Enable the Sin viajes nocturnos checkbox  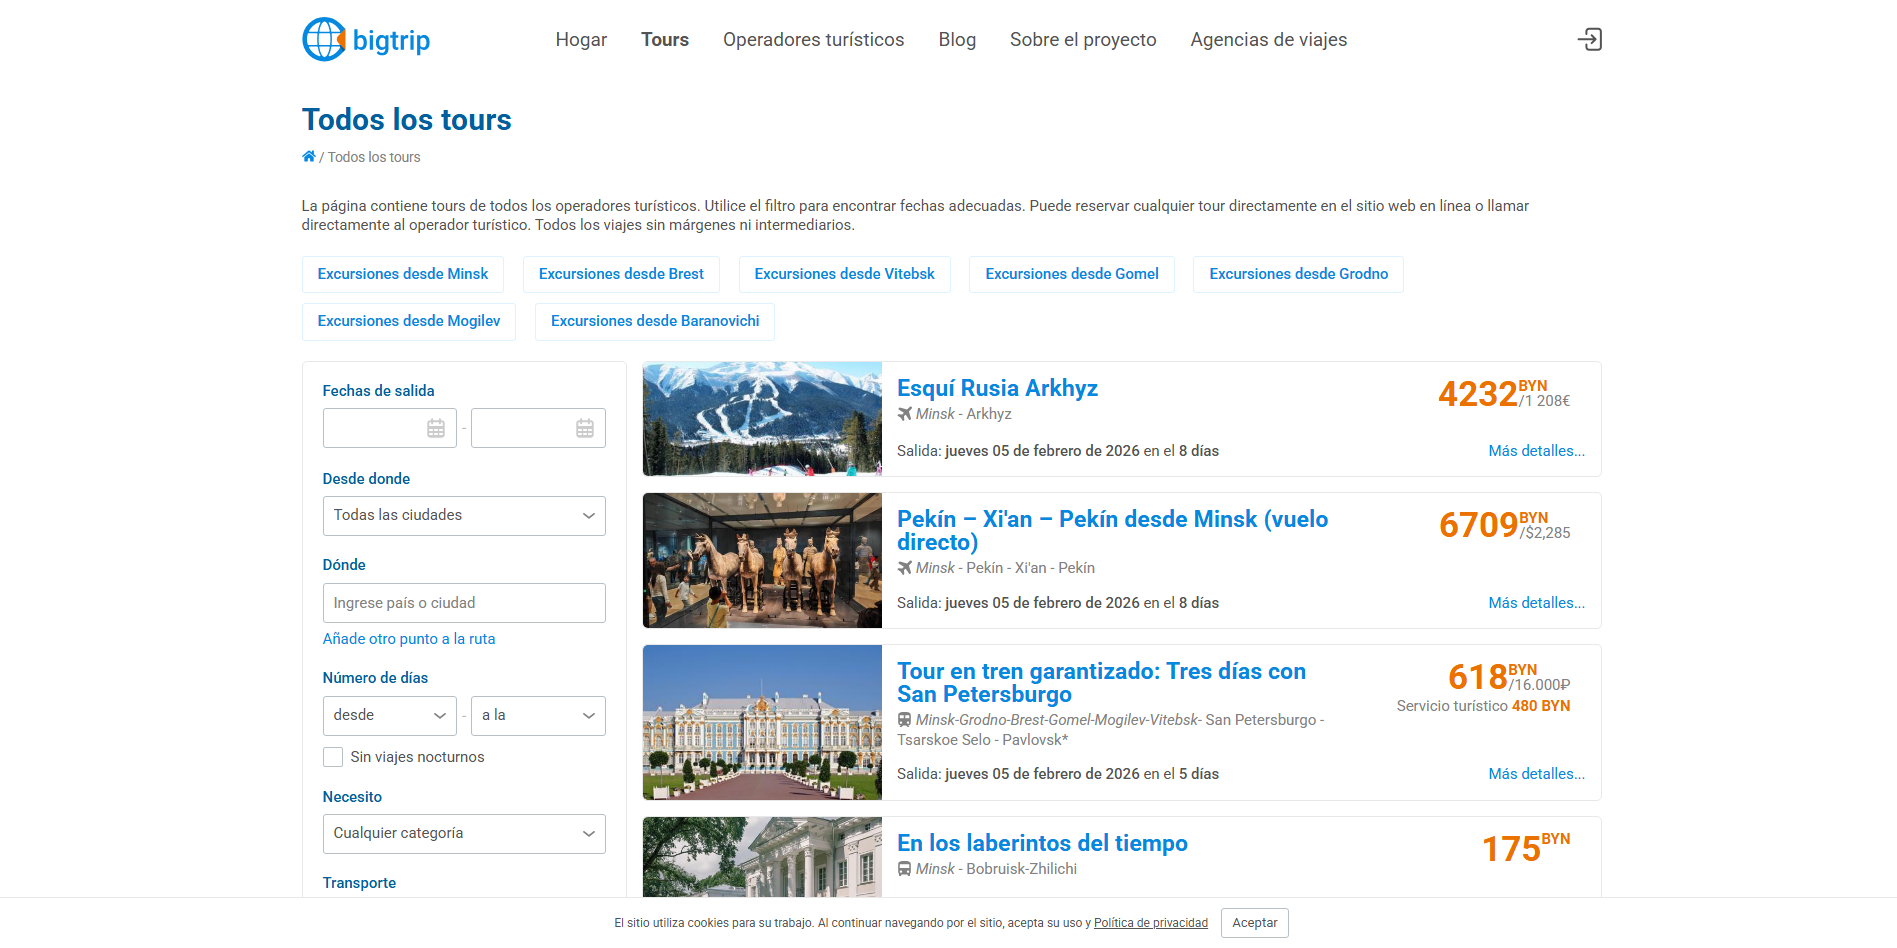tap(333, 757)
